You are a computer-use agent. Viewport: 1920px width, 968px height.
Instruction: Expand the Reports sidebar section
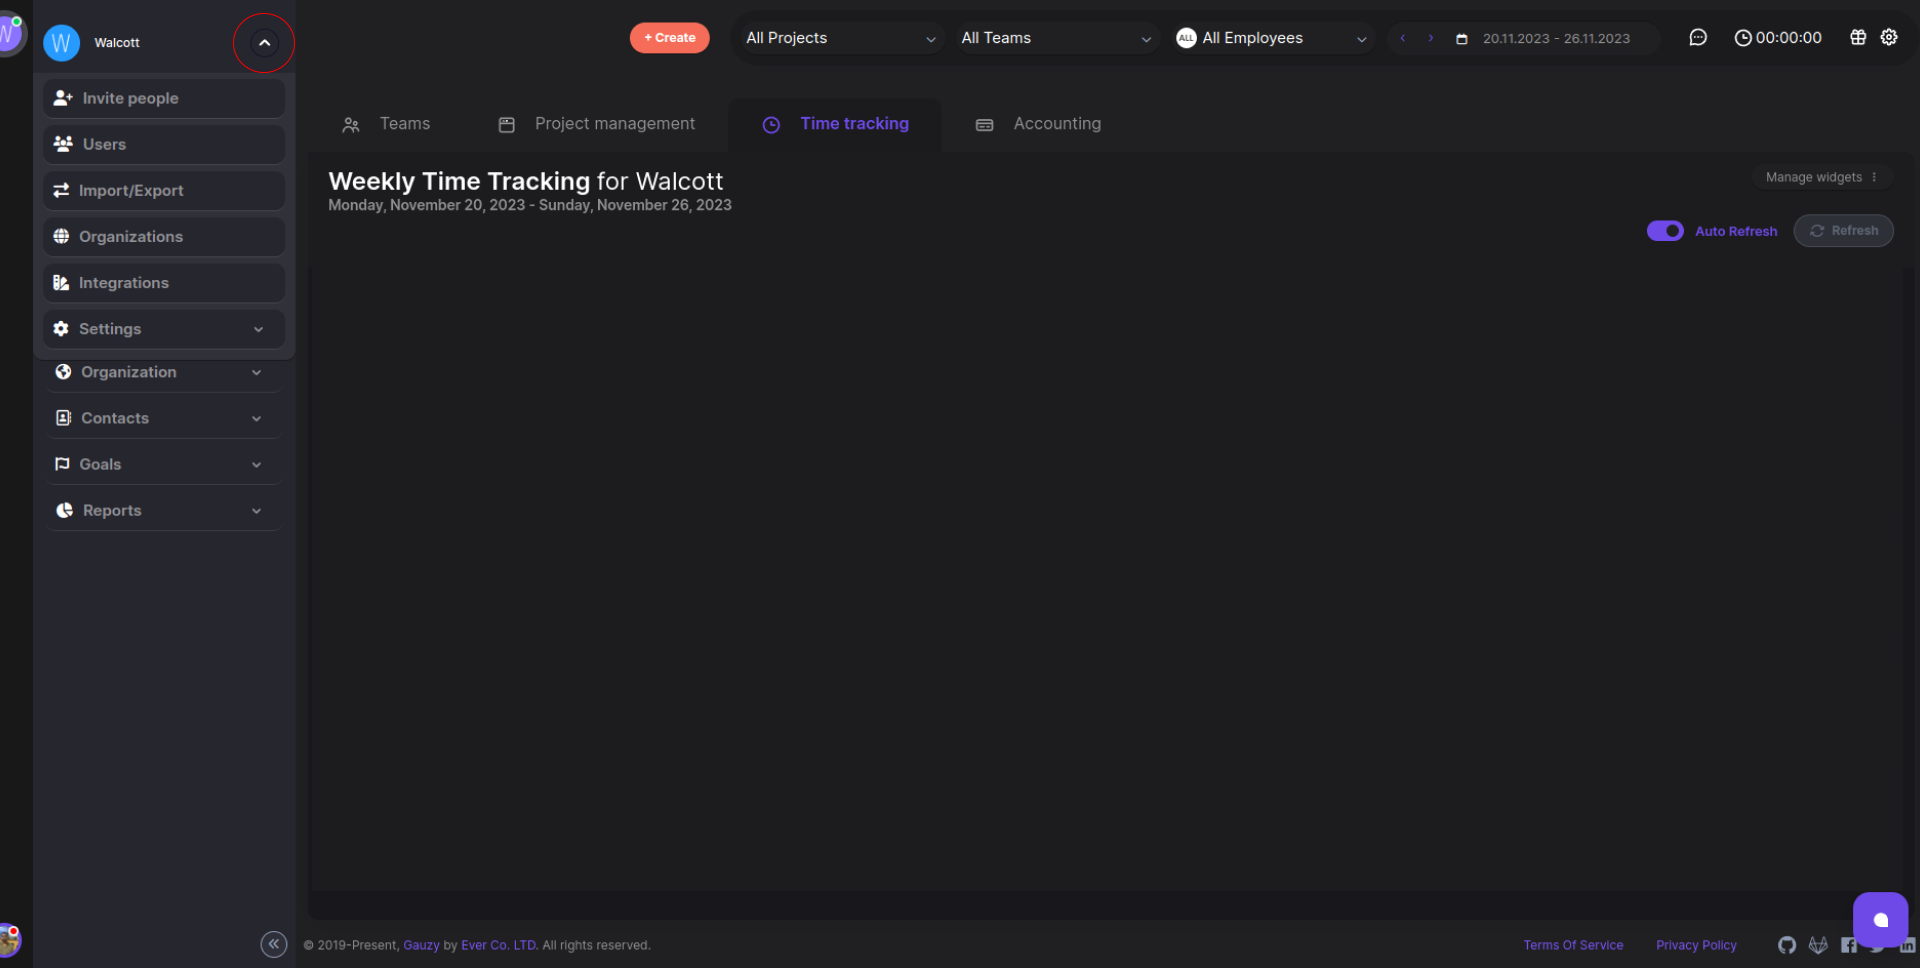click(164, 510)
